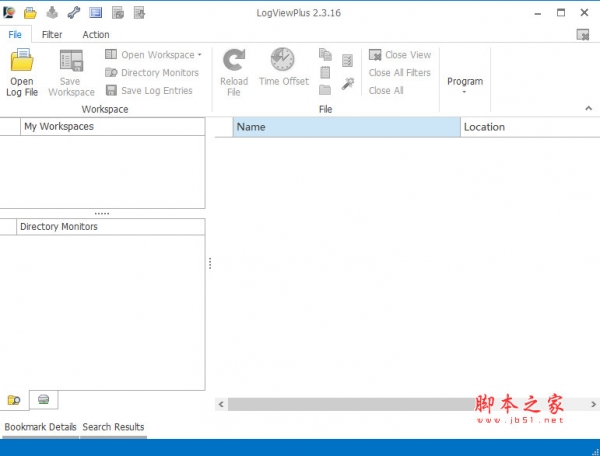600x456 pixels.
Task: Click the blue window icon in title bar
Action: [x=96, y=13]
